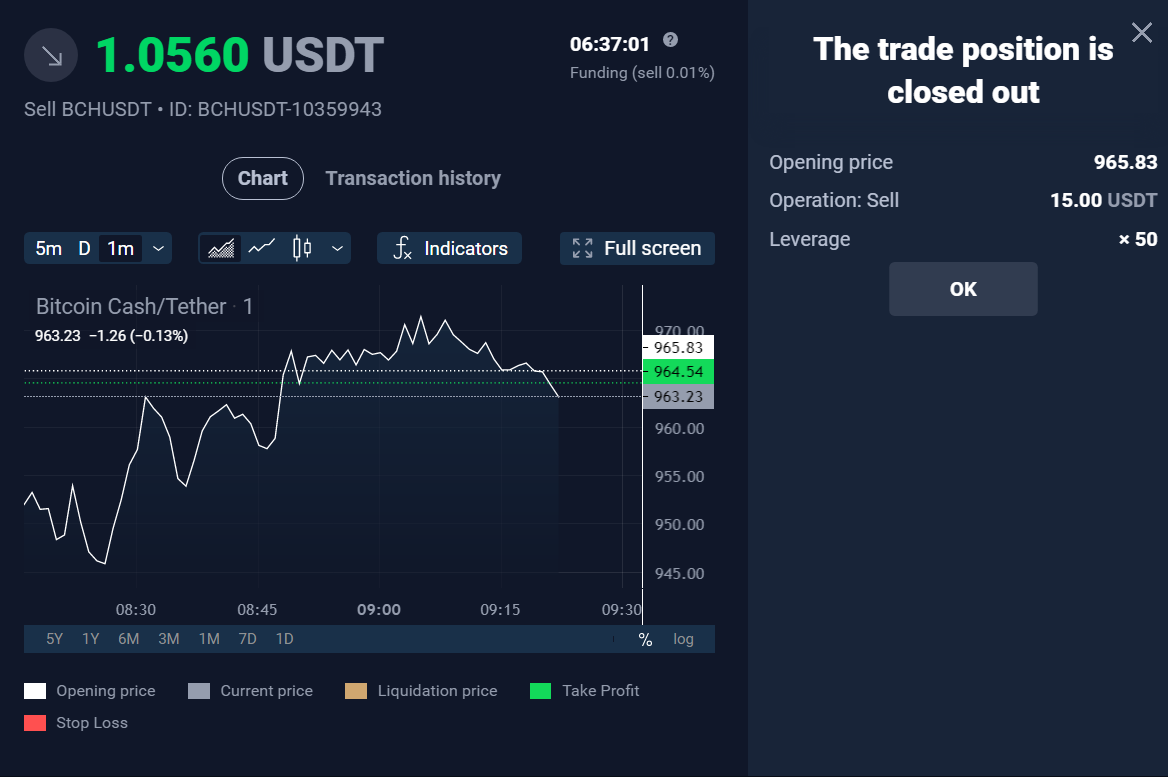The width and height of the screenshot is (1168, 777).
Task: Select the 5m time interval
Action: pyautogui.click(x=48, y=248)
